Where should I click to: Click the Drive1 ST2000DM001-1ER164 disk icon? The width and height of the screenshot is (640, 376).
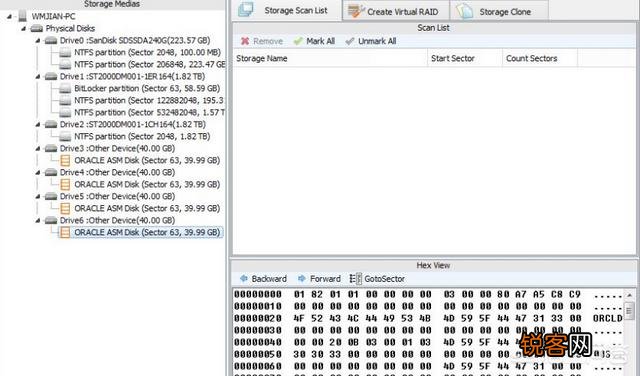[51, 76]
